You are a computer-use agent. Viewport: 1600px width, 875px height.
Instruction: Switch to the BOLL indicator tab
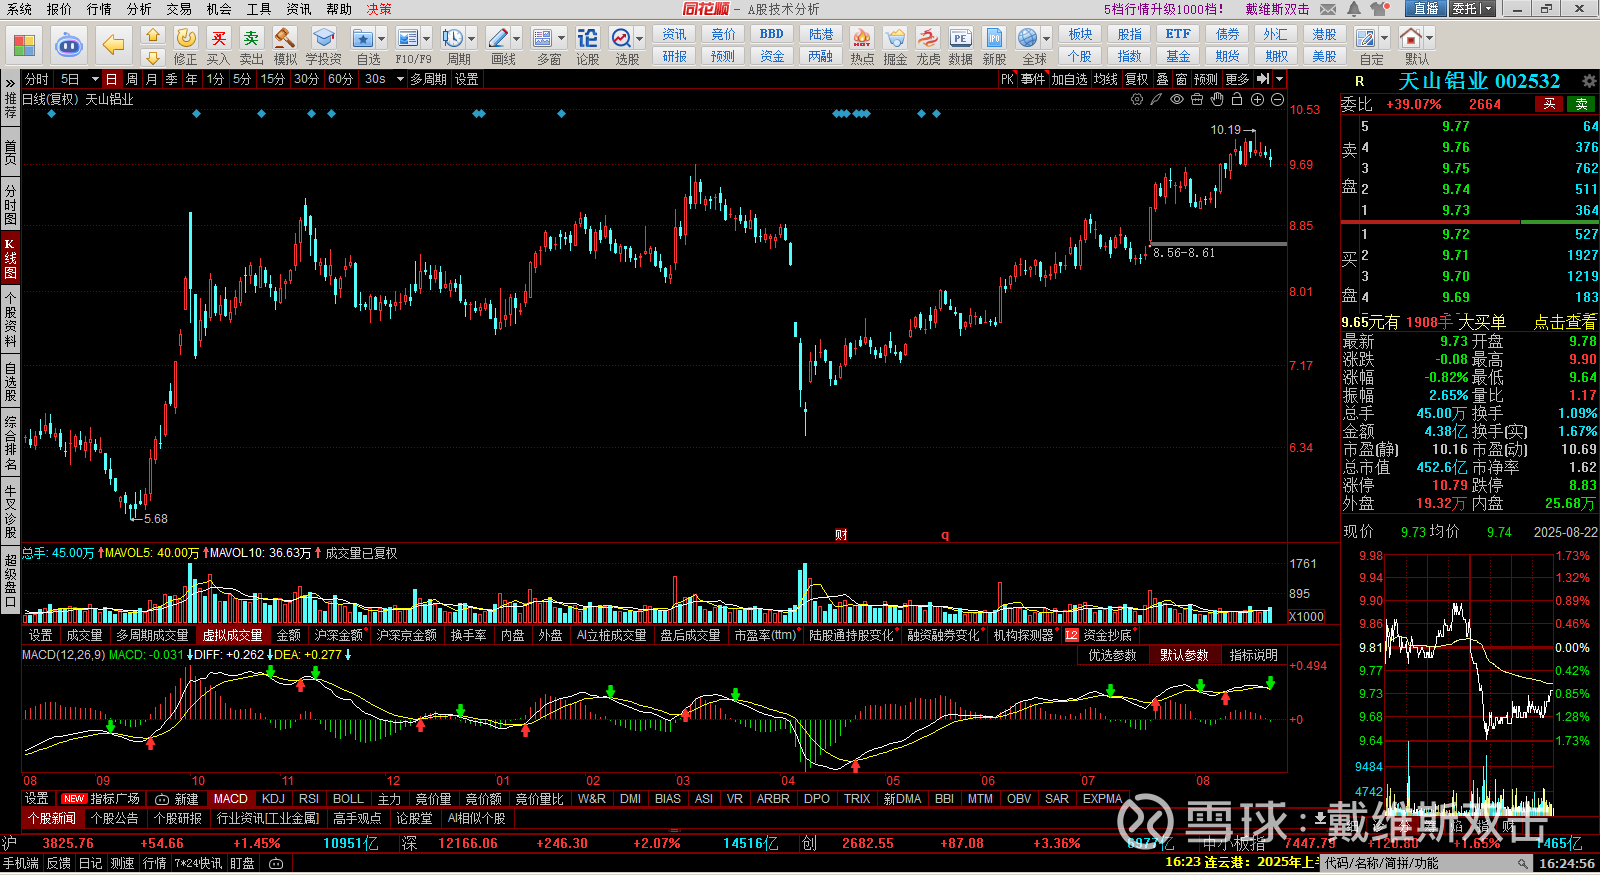[x=348, y=799]
